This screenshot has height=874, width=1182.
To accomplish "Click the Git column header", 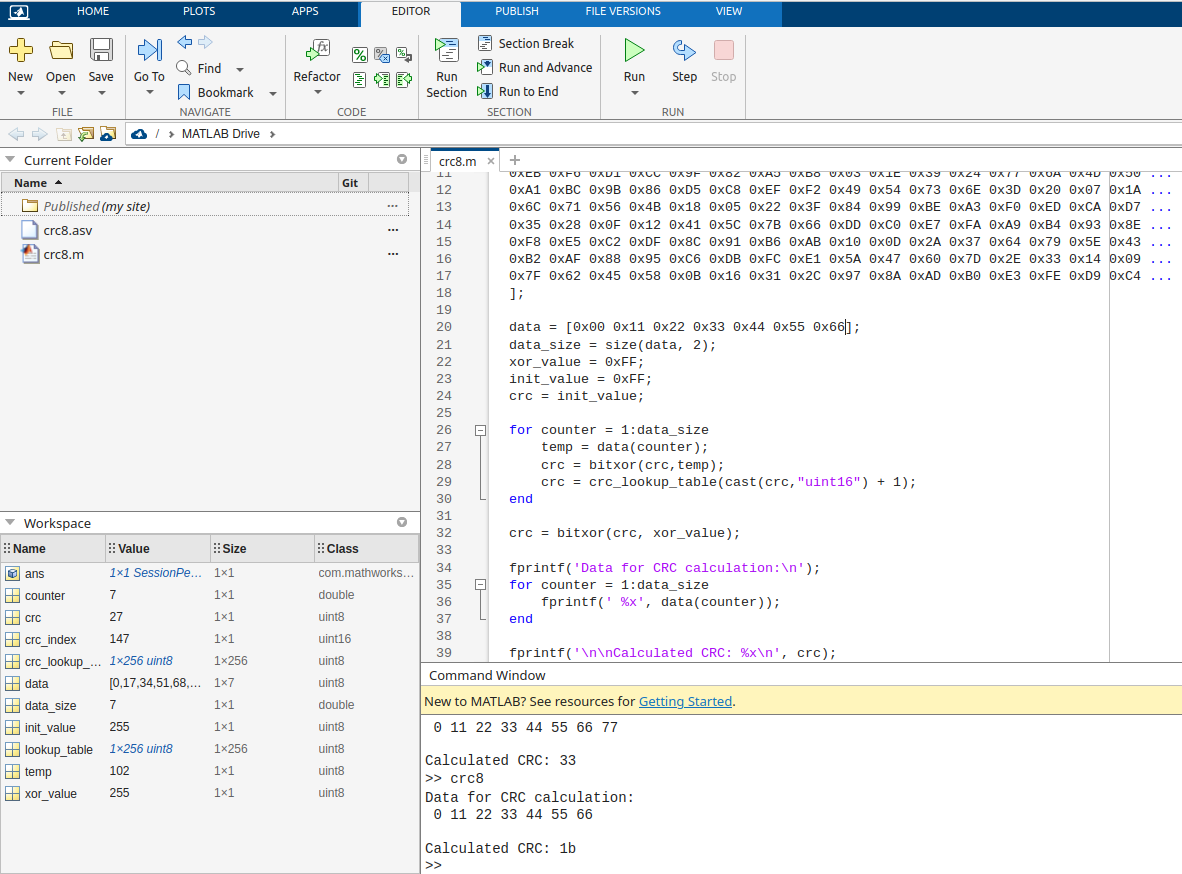I will coord(351,182).
